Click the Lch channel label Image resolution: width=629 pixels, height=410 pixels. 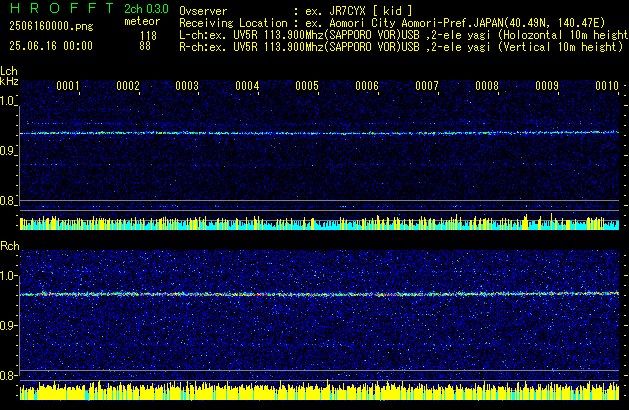pyautogui.click(x=9, y=71)
